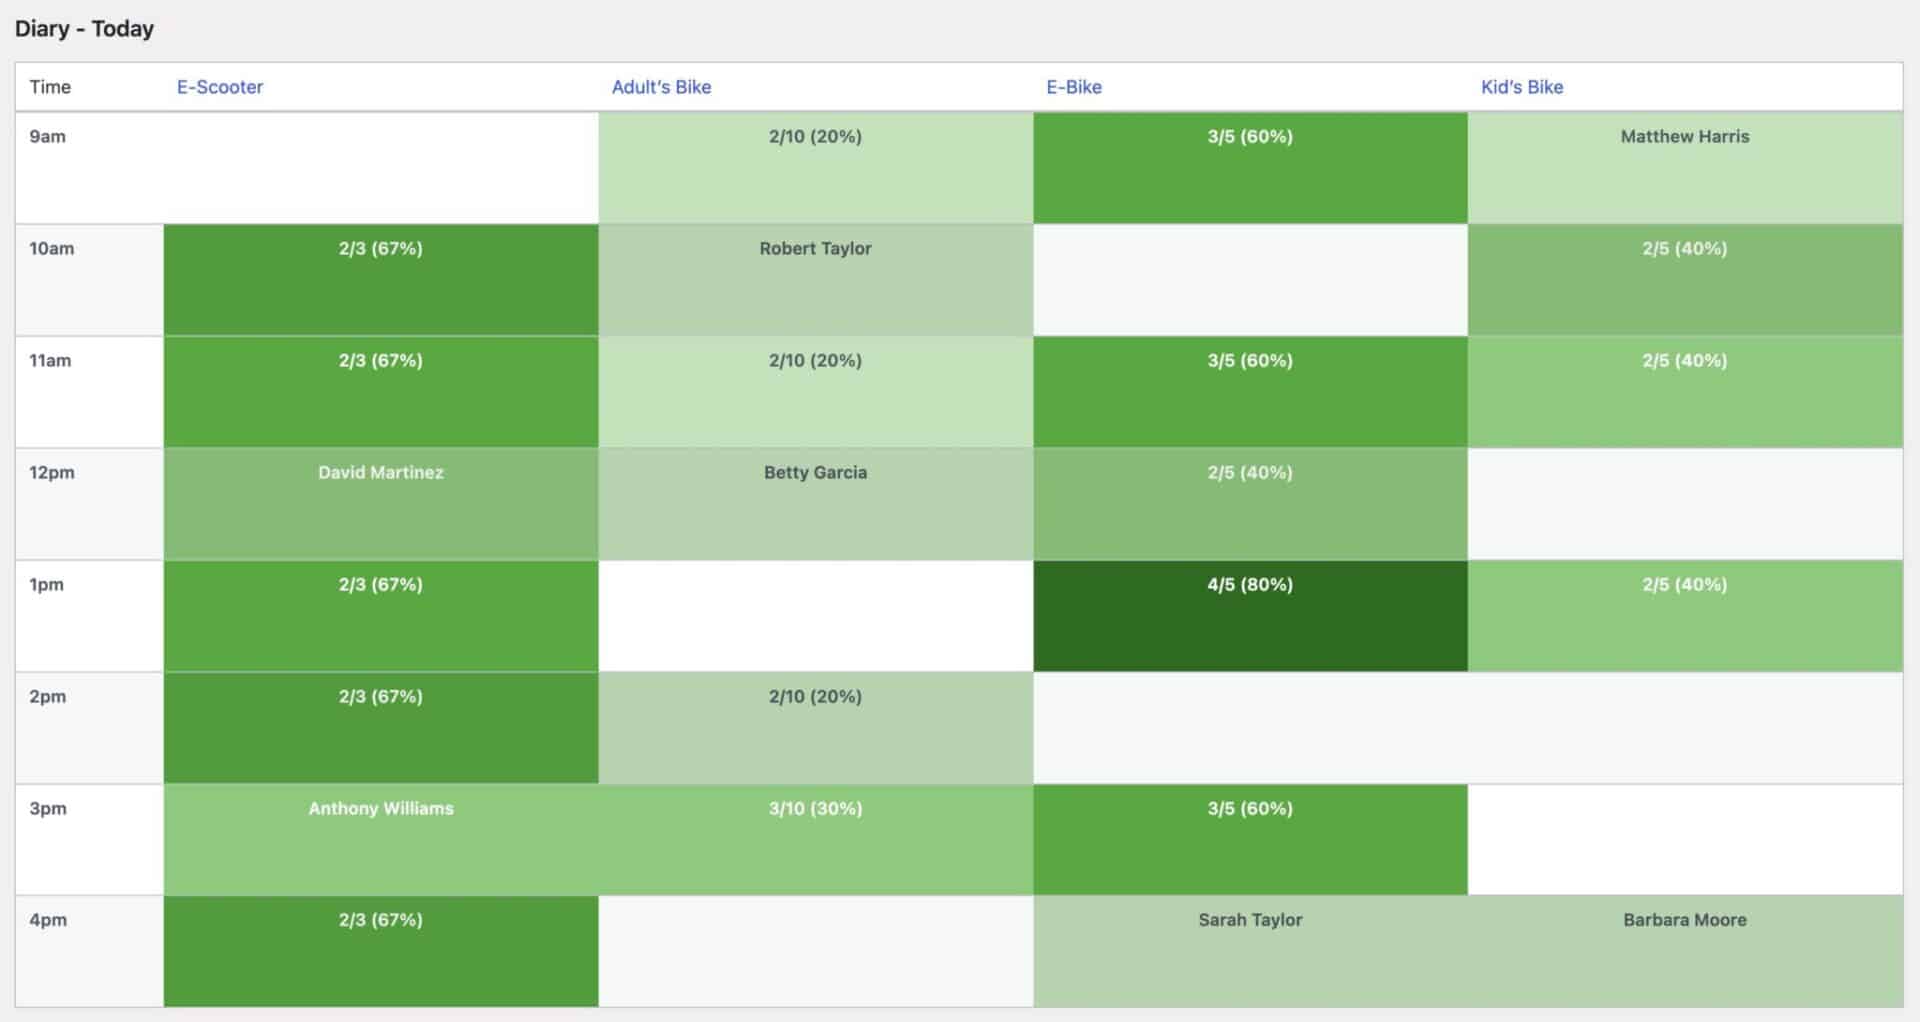
Task: Select the 2pm Adult's Bike 2/10 slot
Action: [815, 728]
